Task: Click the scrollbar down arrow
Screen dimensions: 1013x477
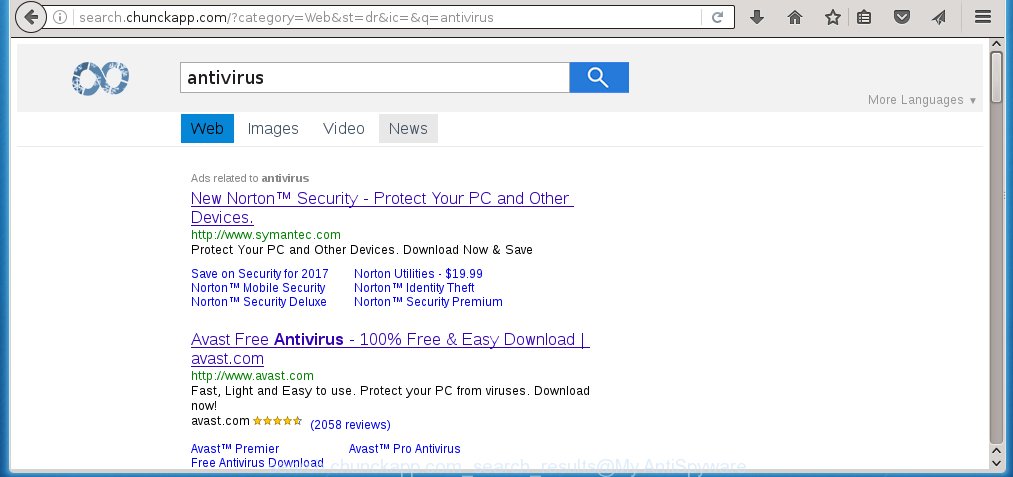Action: point(997,463)
